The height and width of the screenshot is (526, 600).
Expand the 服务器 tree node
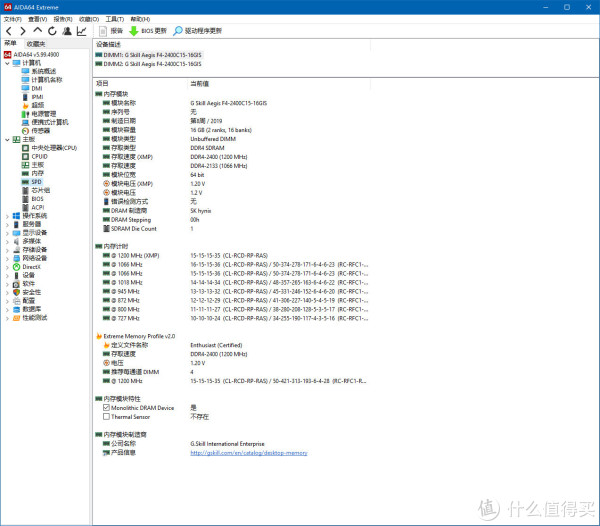click(x=7, y=225)
